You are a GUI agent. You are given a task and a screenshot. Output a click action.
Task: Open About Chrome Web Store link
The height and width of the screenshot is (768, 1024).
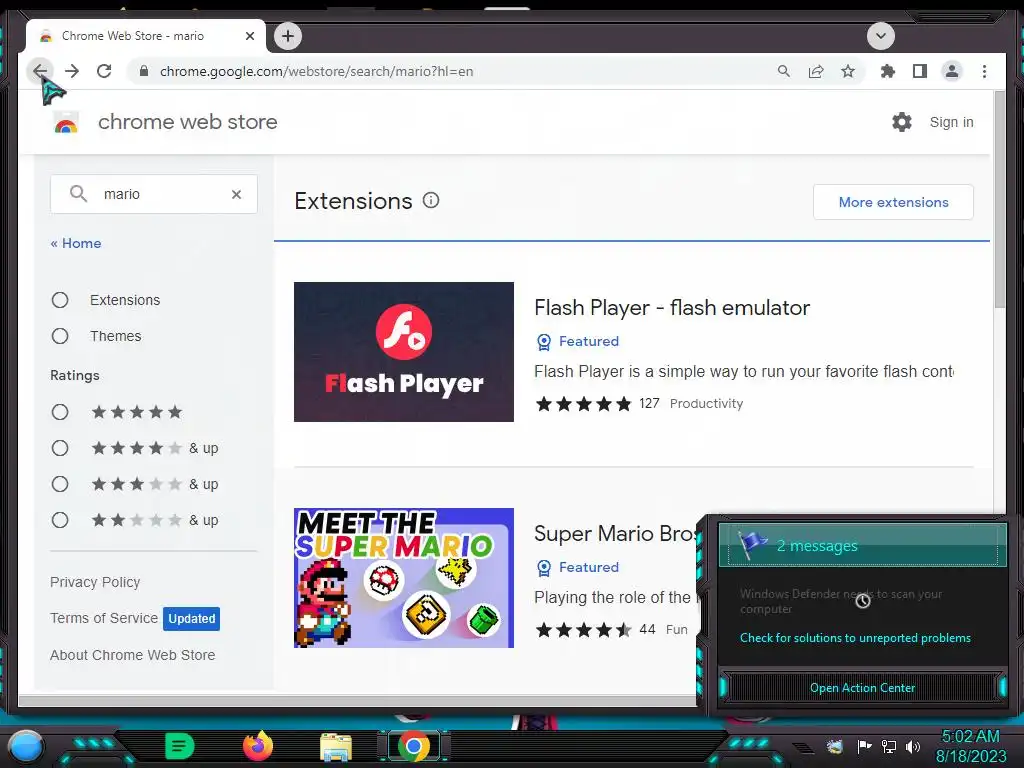click(x=133, y=655)
